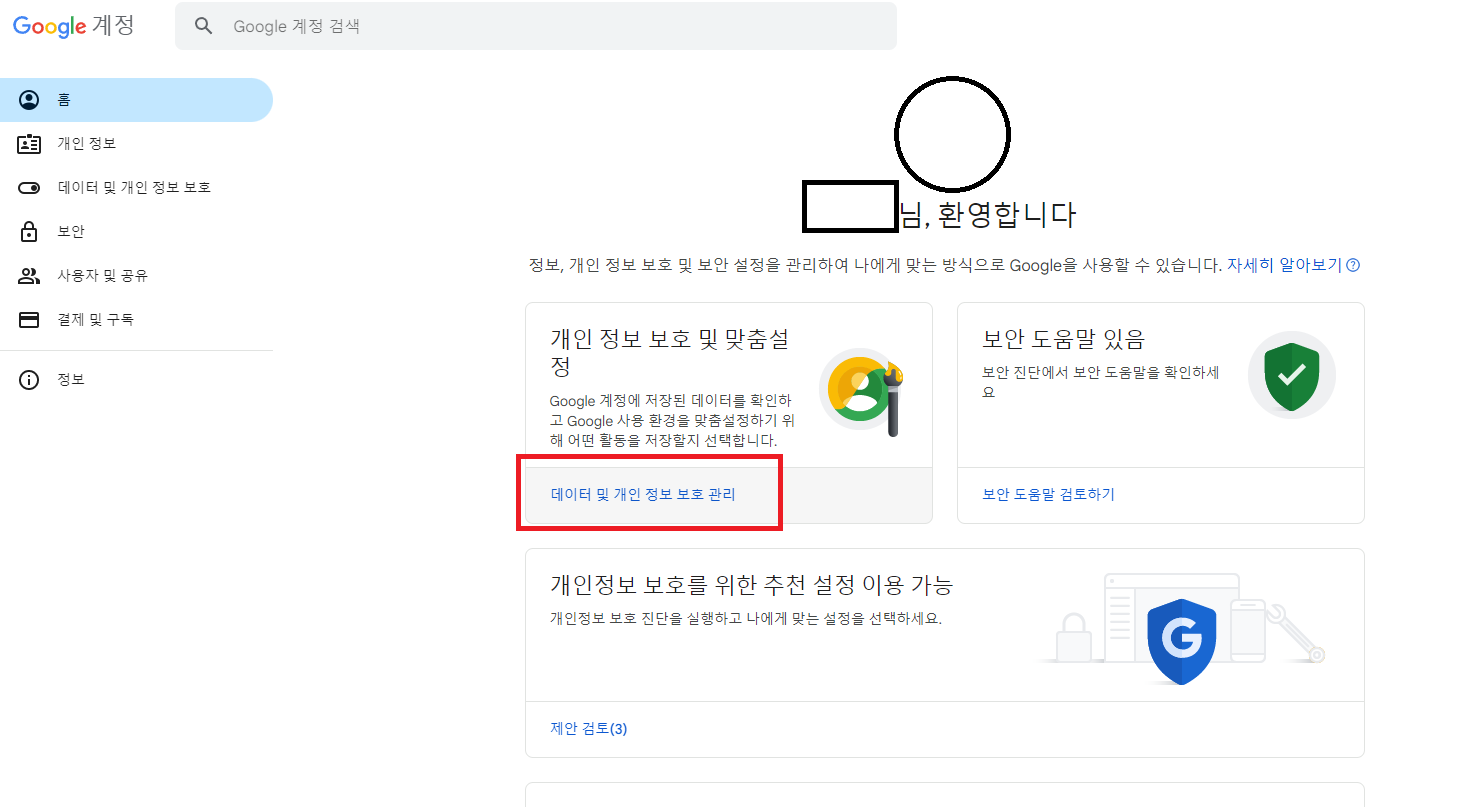
Task: Focus the Google 계정 검색 field
Action: [536, 26]
